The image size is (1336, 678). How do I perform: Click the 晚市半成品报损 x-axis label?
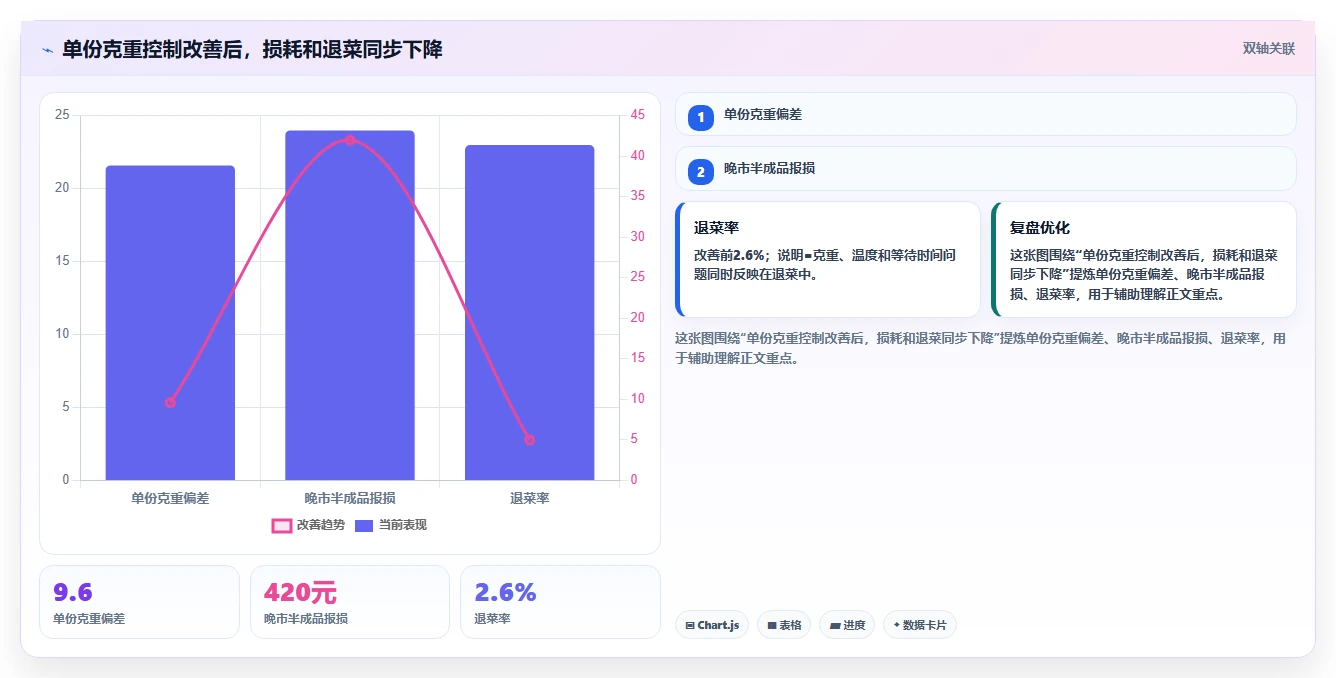[350, 498]
